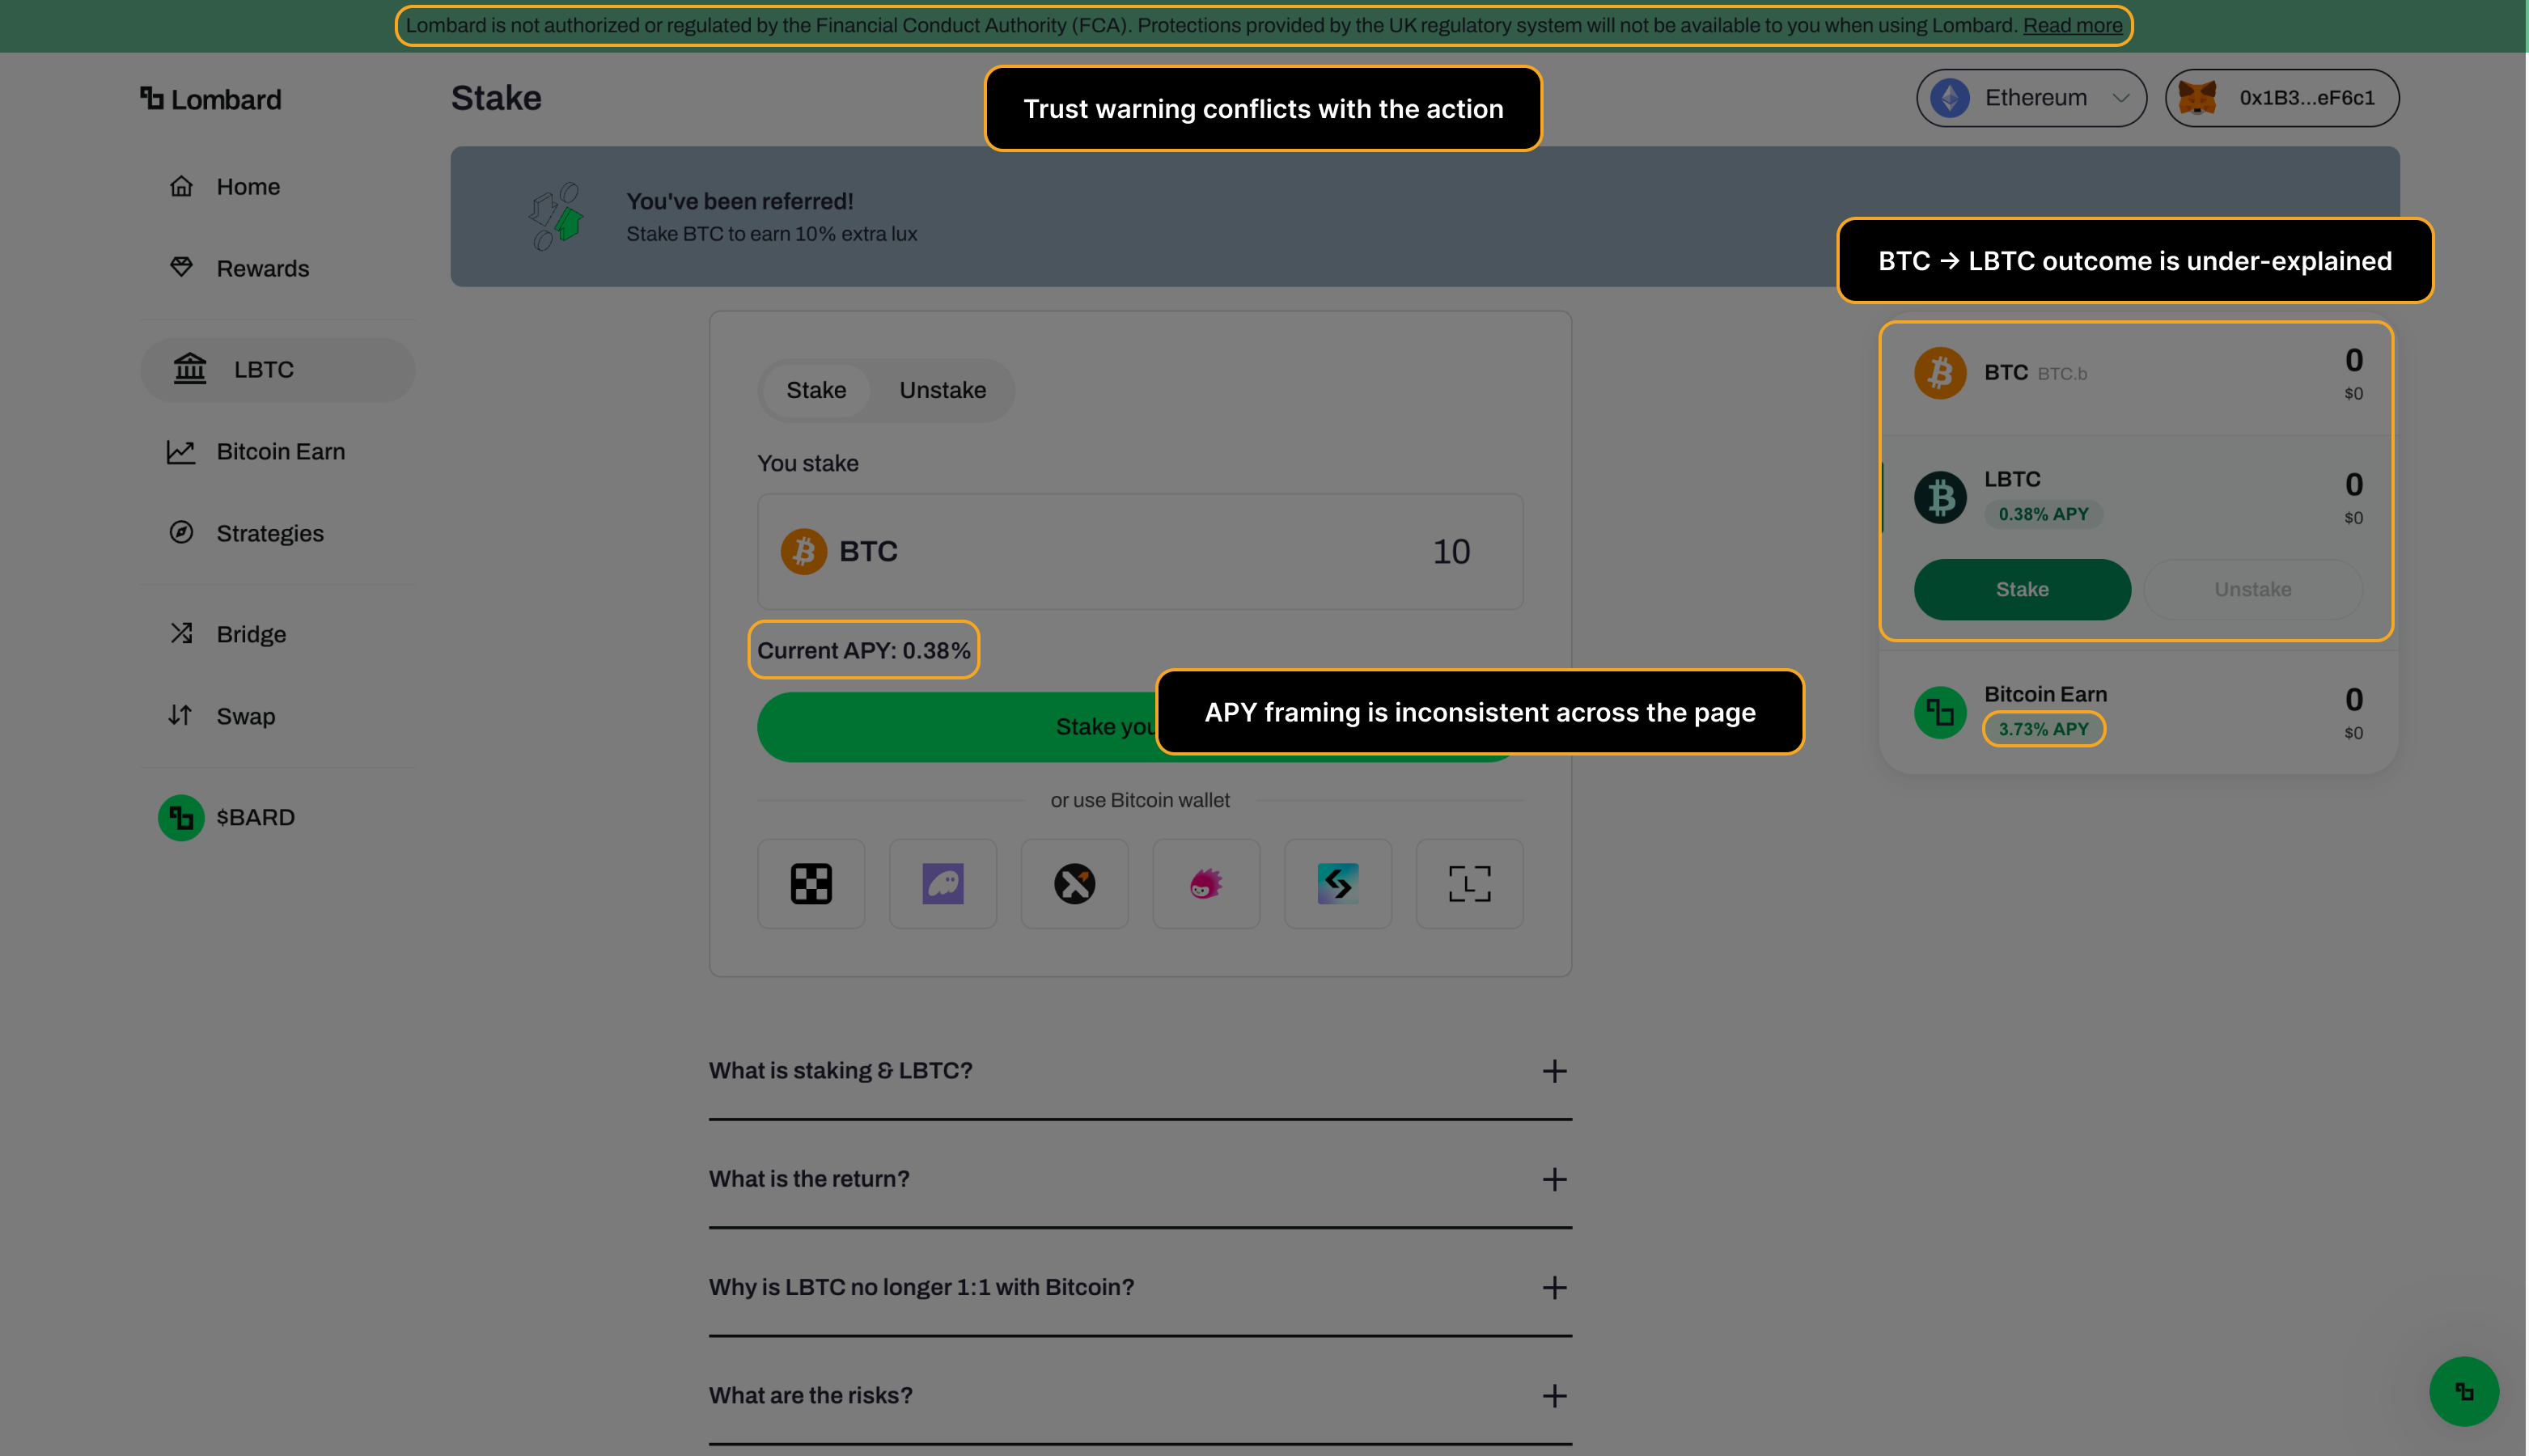Click the wide green stake button under Current APY

1139,727
